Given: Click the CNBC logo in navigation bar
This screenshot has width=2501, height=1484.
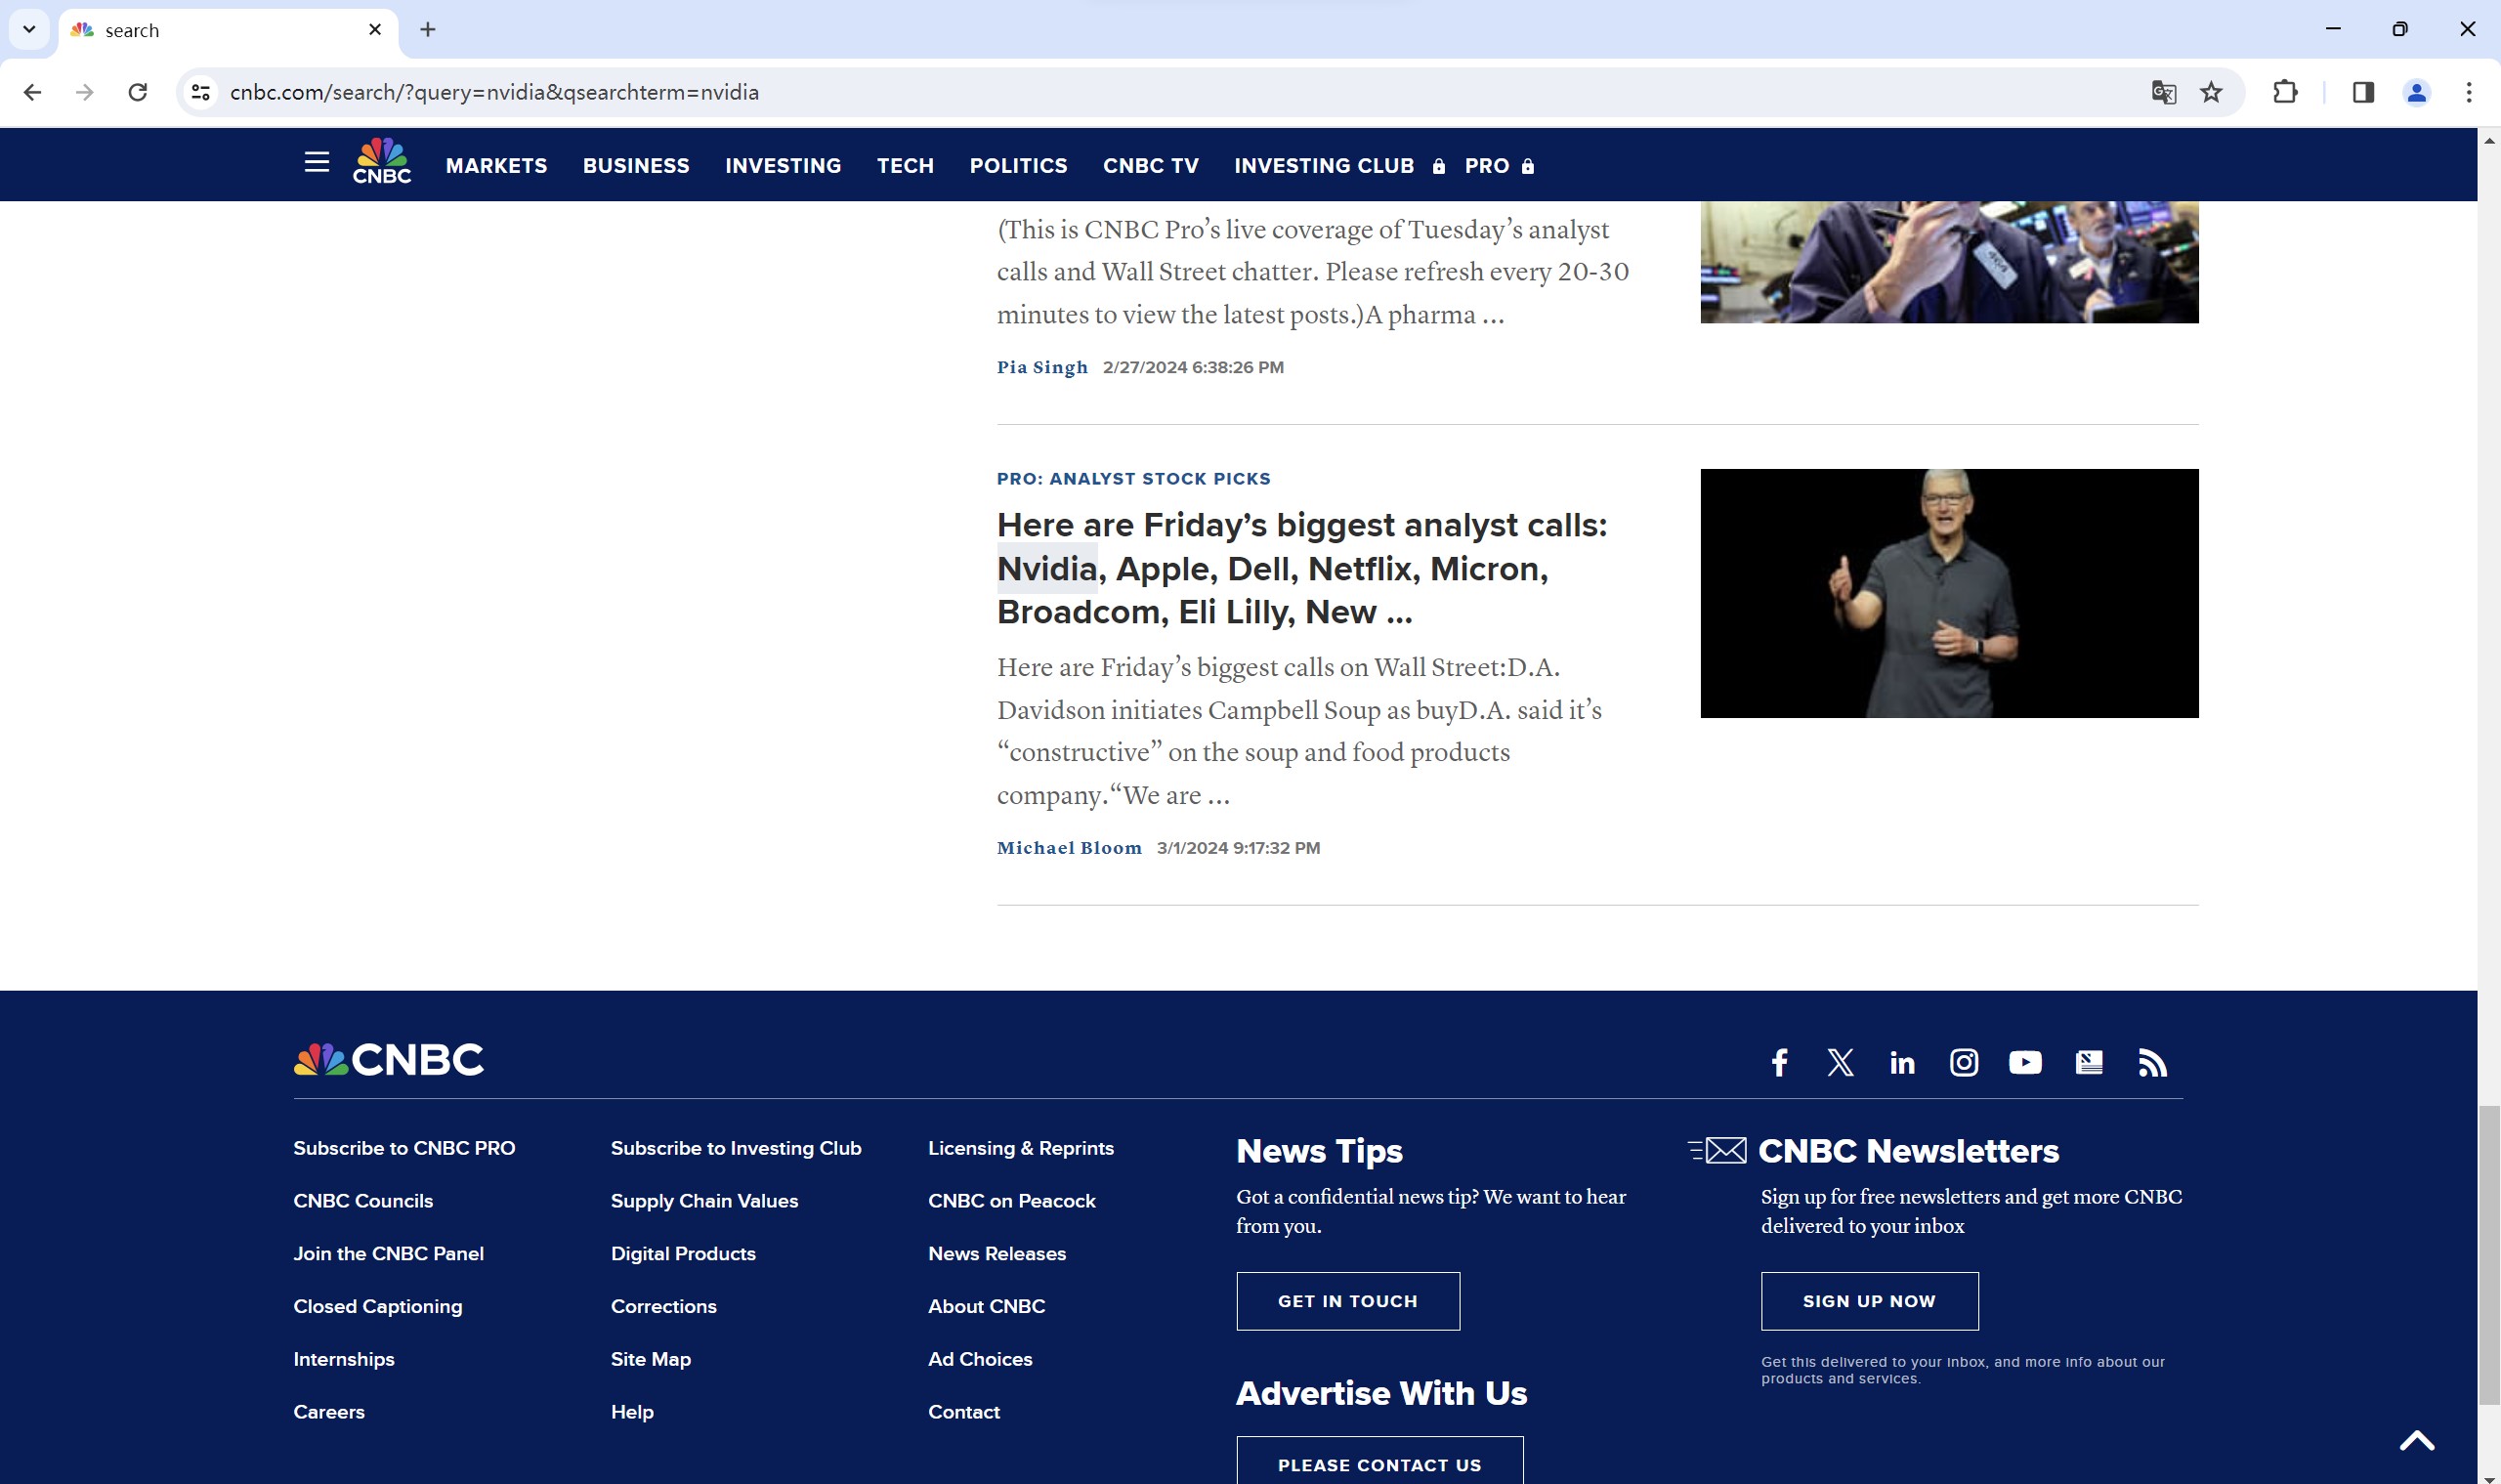Looking at the screenshot, I should [382, 161].
